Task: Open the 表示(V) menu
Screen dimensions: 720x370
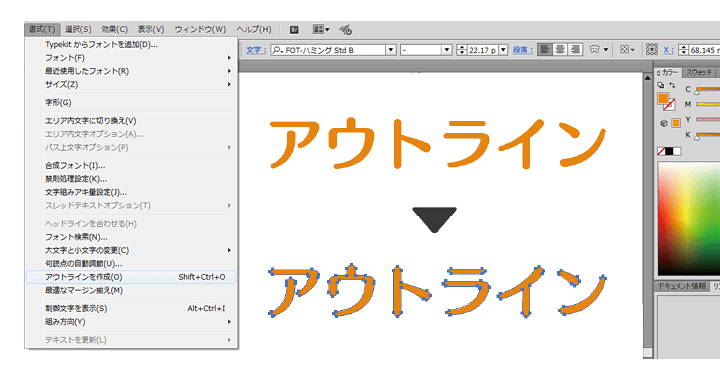Action: click(151, 29)
